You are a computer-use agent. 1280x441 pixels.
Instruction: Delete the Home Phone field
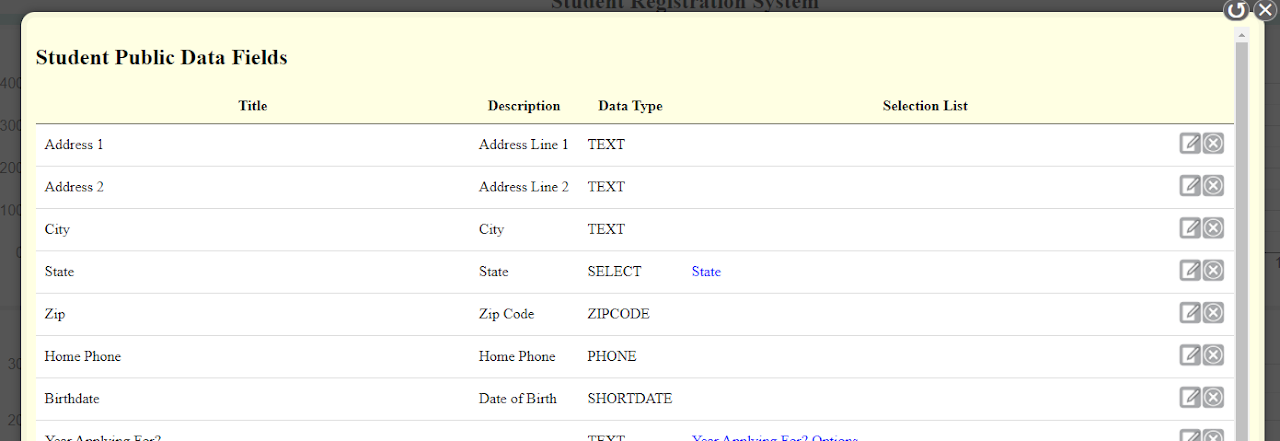click(x=1213, y=355)
